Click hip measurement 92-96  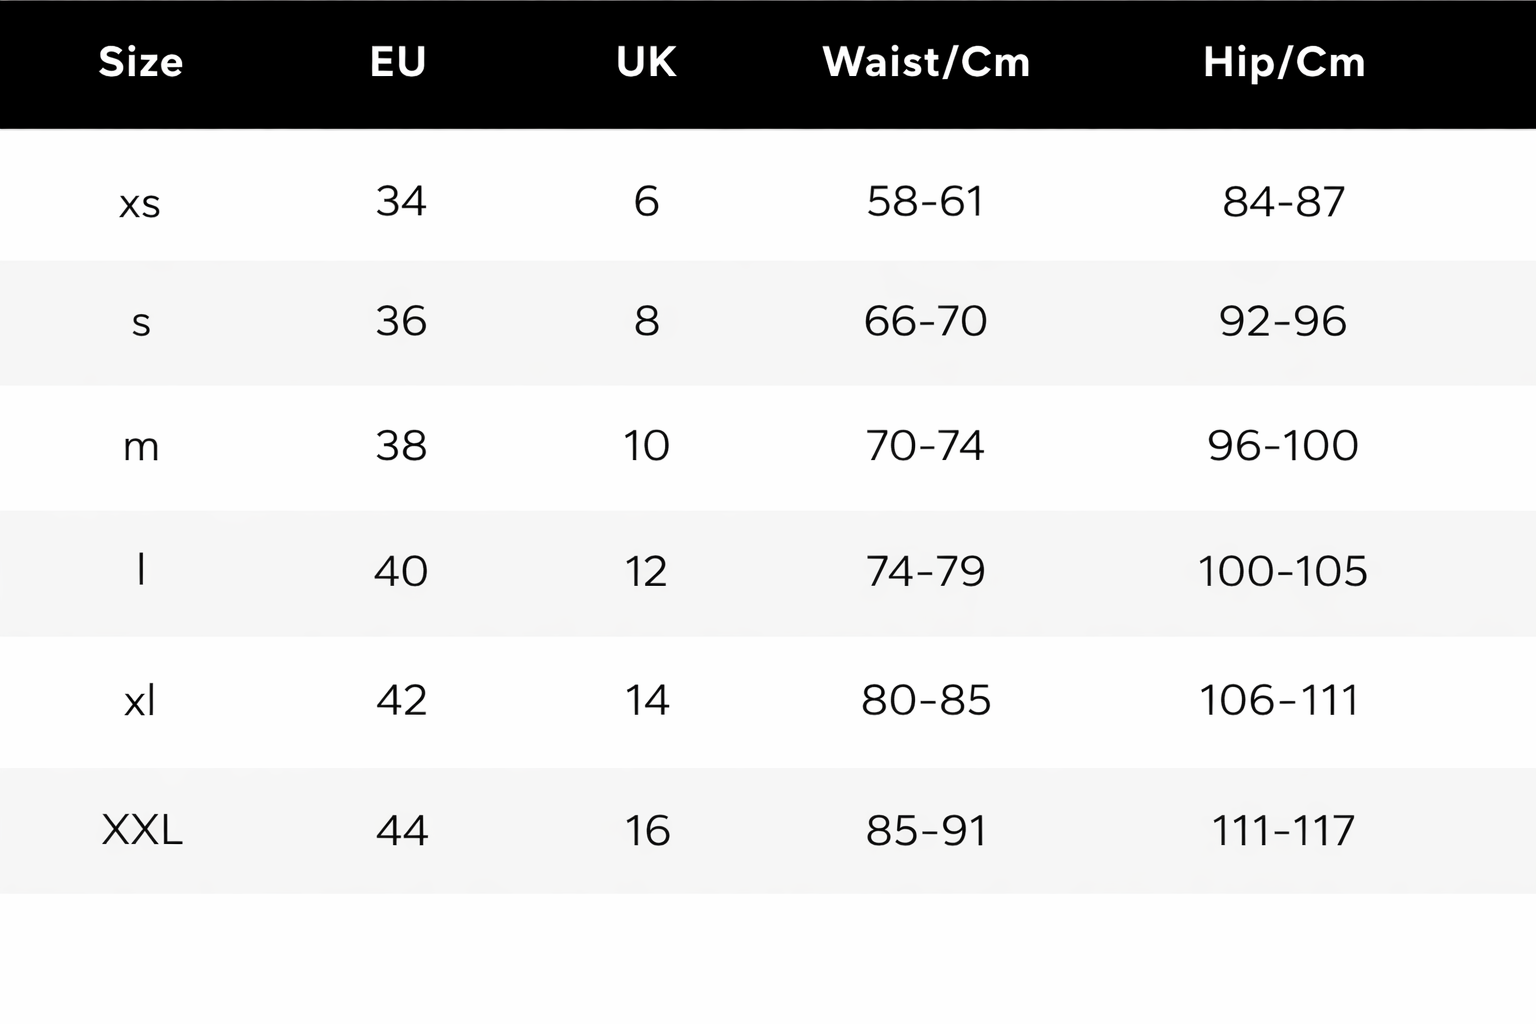(1283, 321)
